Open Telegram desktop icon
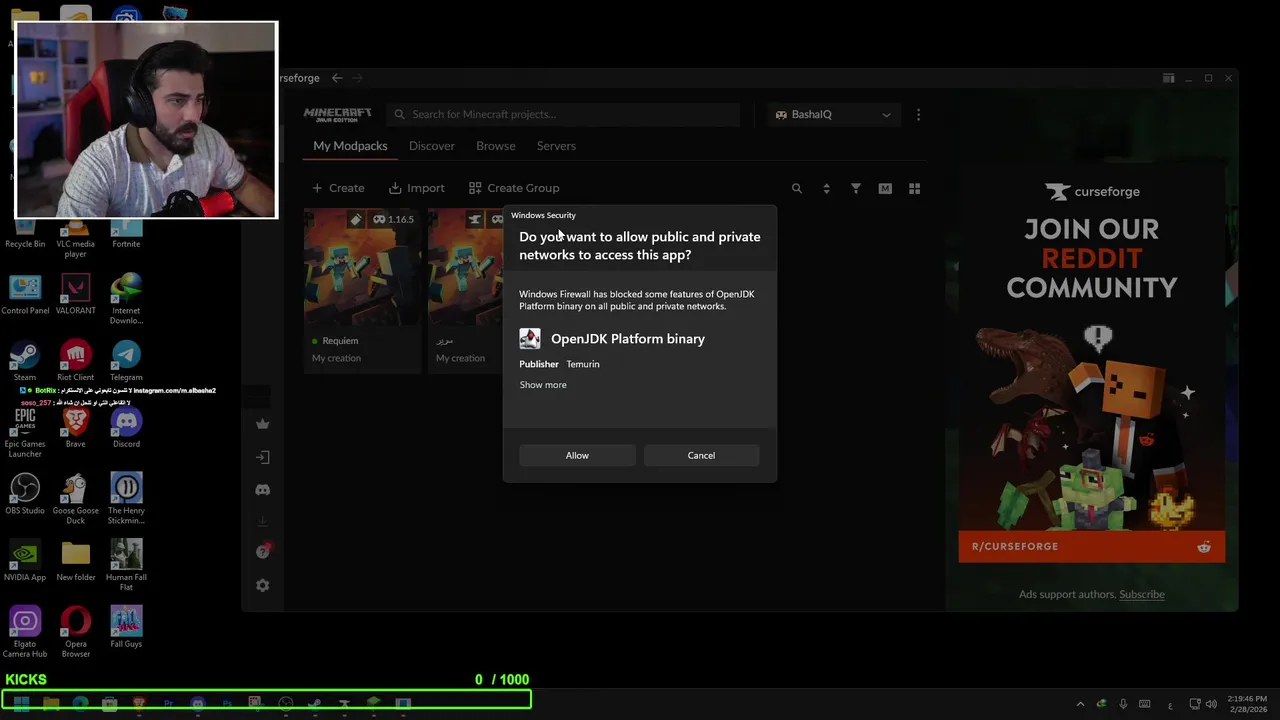The width and height of the screenshot is (1280, 720). point(126,361)
